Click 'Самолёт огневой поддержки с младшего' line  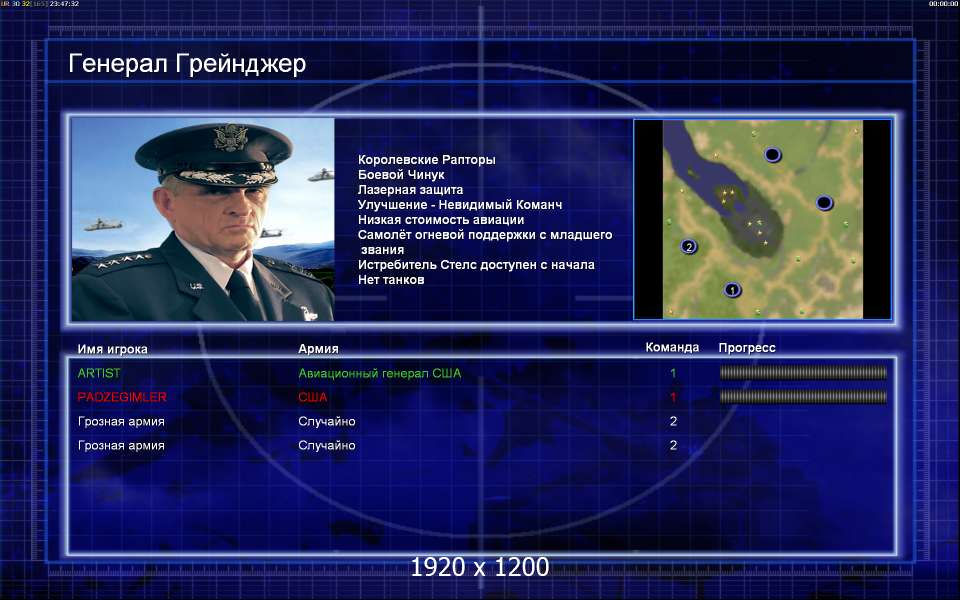485,234
